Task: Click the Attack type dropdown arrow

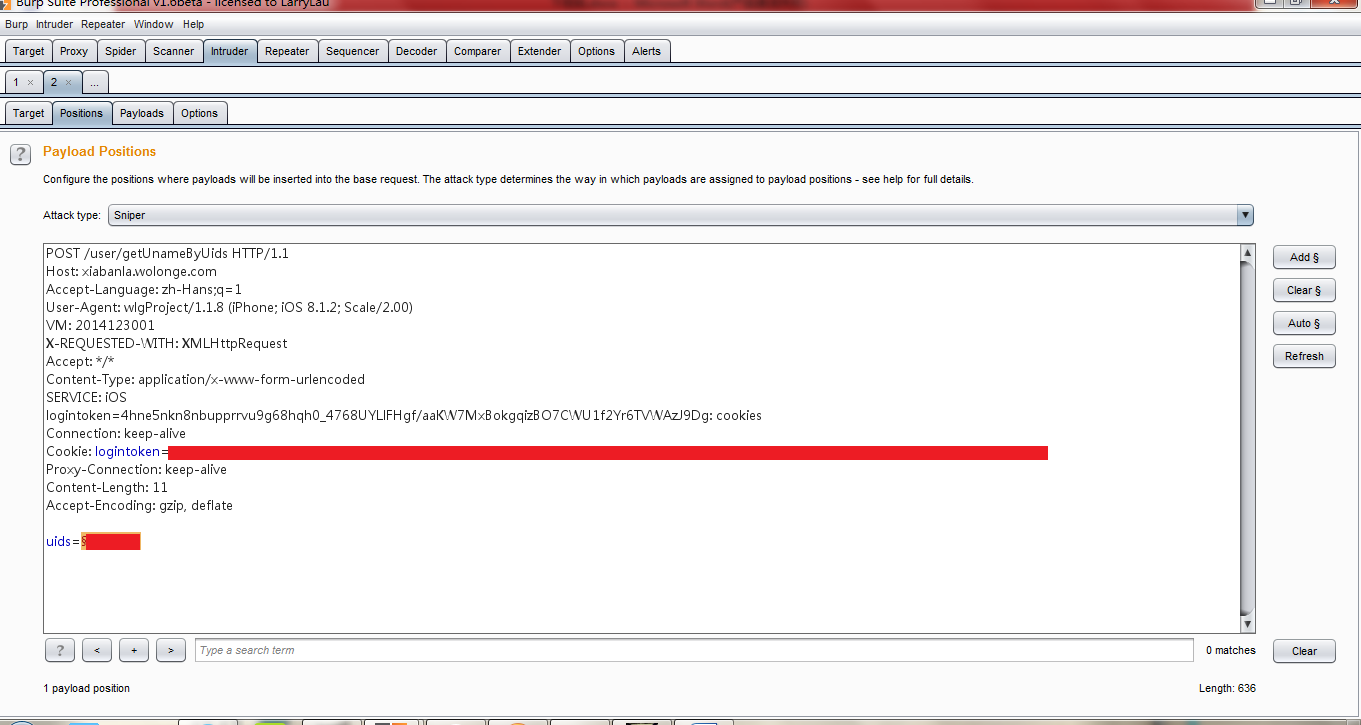Action: coord(1245,215)
